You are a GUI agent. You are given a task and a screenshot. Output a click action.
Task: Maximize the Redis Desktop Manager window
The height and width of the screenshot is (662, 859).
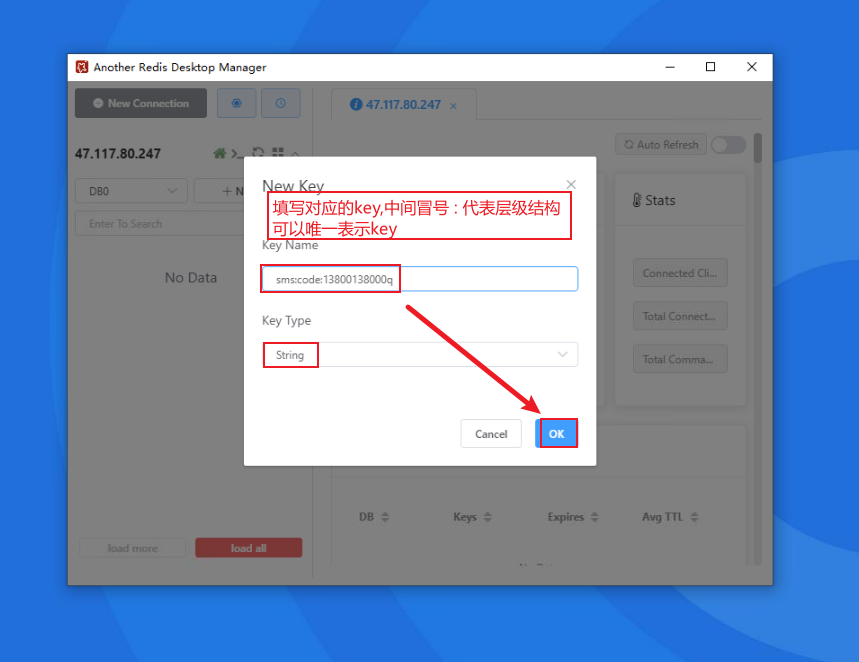point(711,67)
